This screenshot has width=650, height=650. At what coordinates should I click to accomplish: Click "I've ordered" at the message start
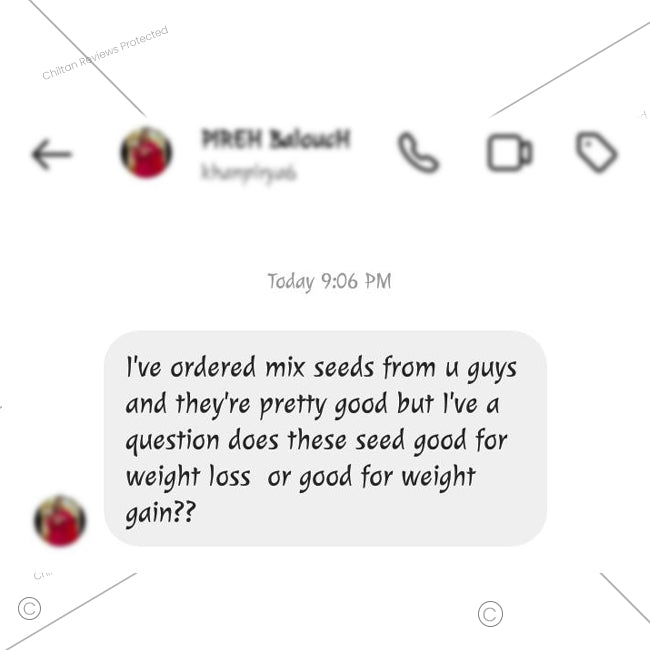[191, 367]
